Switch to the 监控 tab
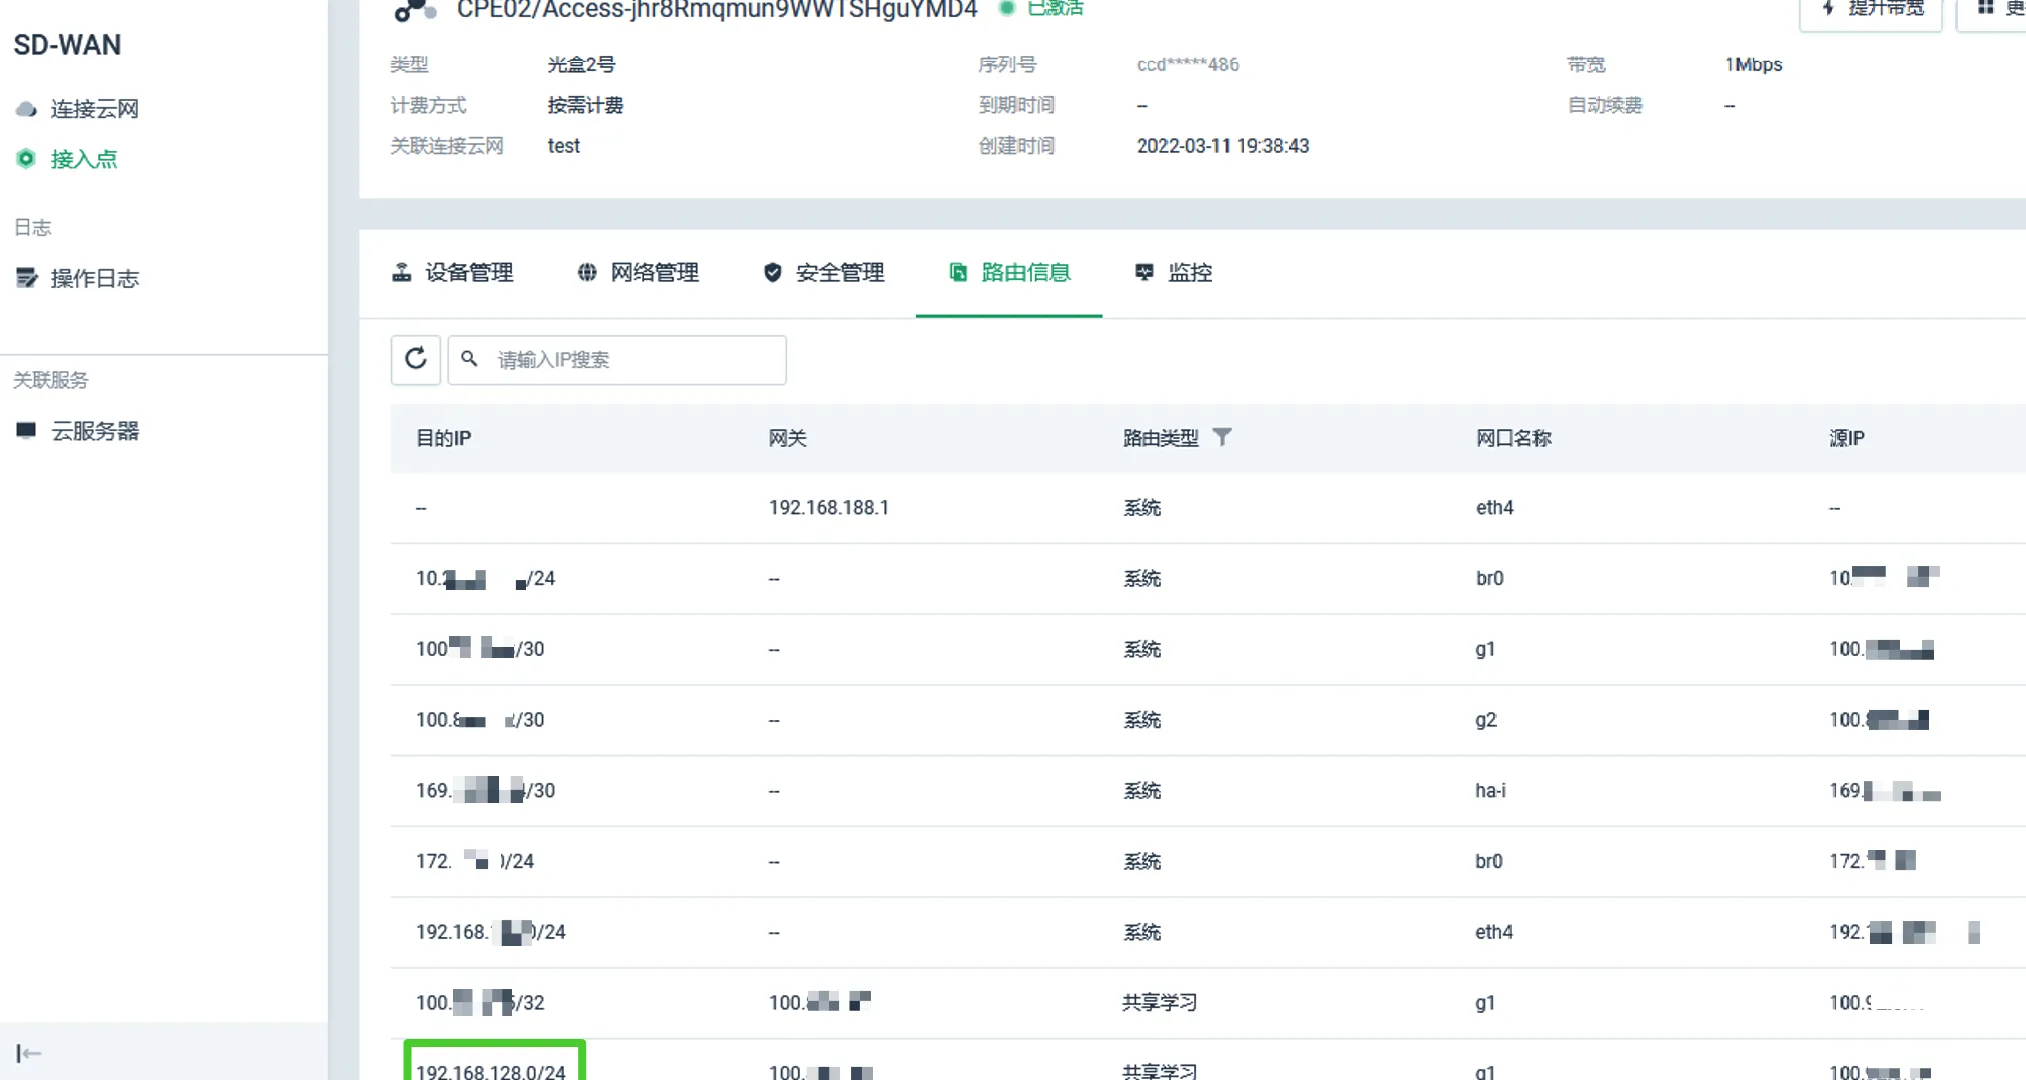 [1174, 273]
